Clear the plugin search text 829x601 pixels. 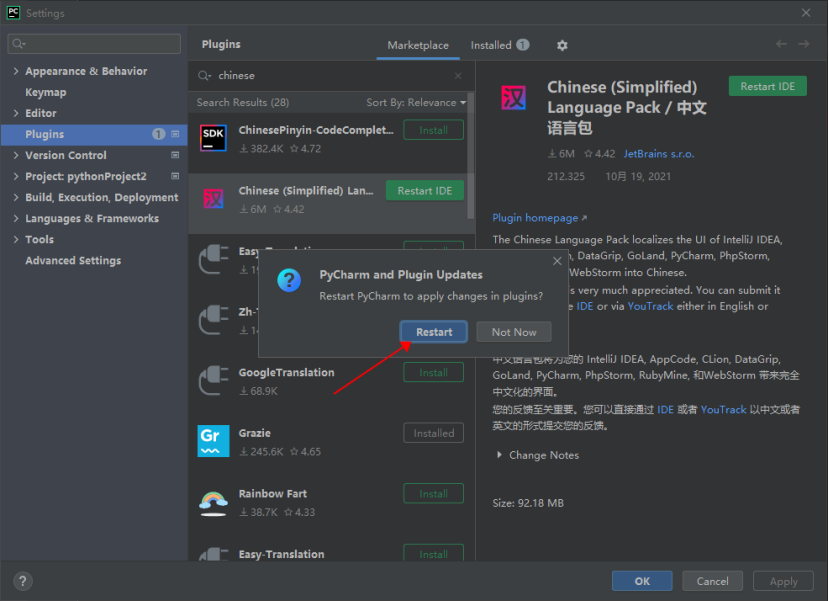pos(458,76)
